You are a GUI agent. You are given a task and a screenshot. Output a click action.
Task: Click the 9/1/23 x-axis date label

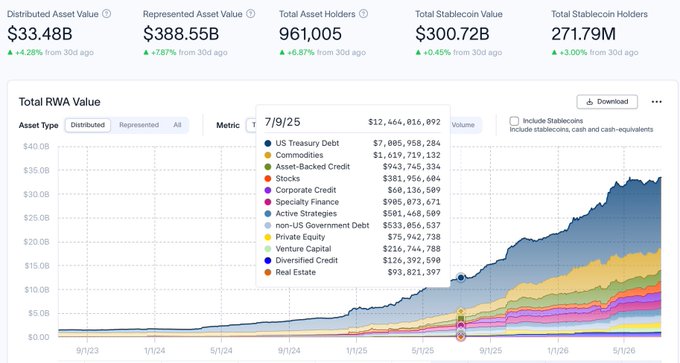[87, 350]
